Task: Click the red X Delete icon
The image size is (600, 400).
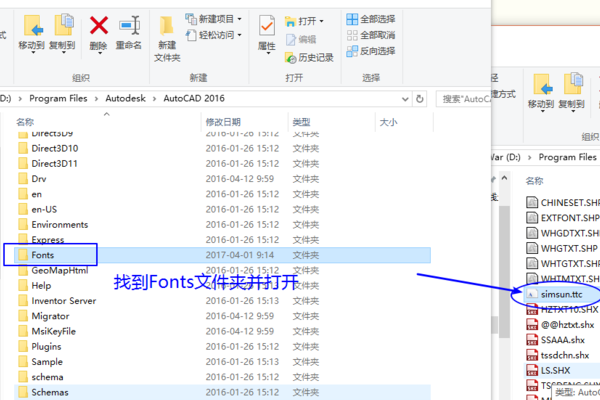Action: tap(99, 26)
